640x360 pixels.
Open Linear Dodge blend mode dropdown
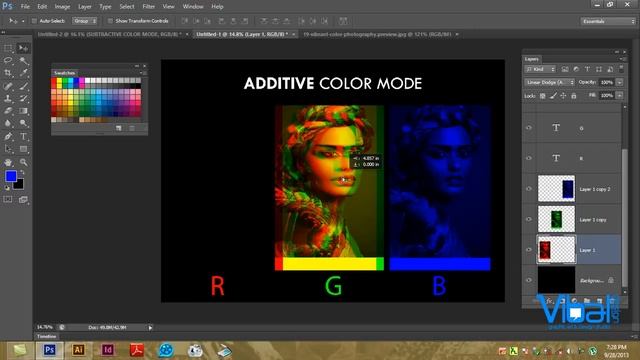pos(549,82)
